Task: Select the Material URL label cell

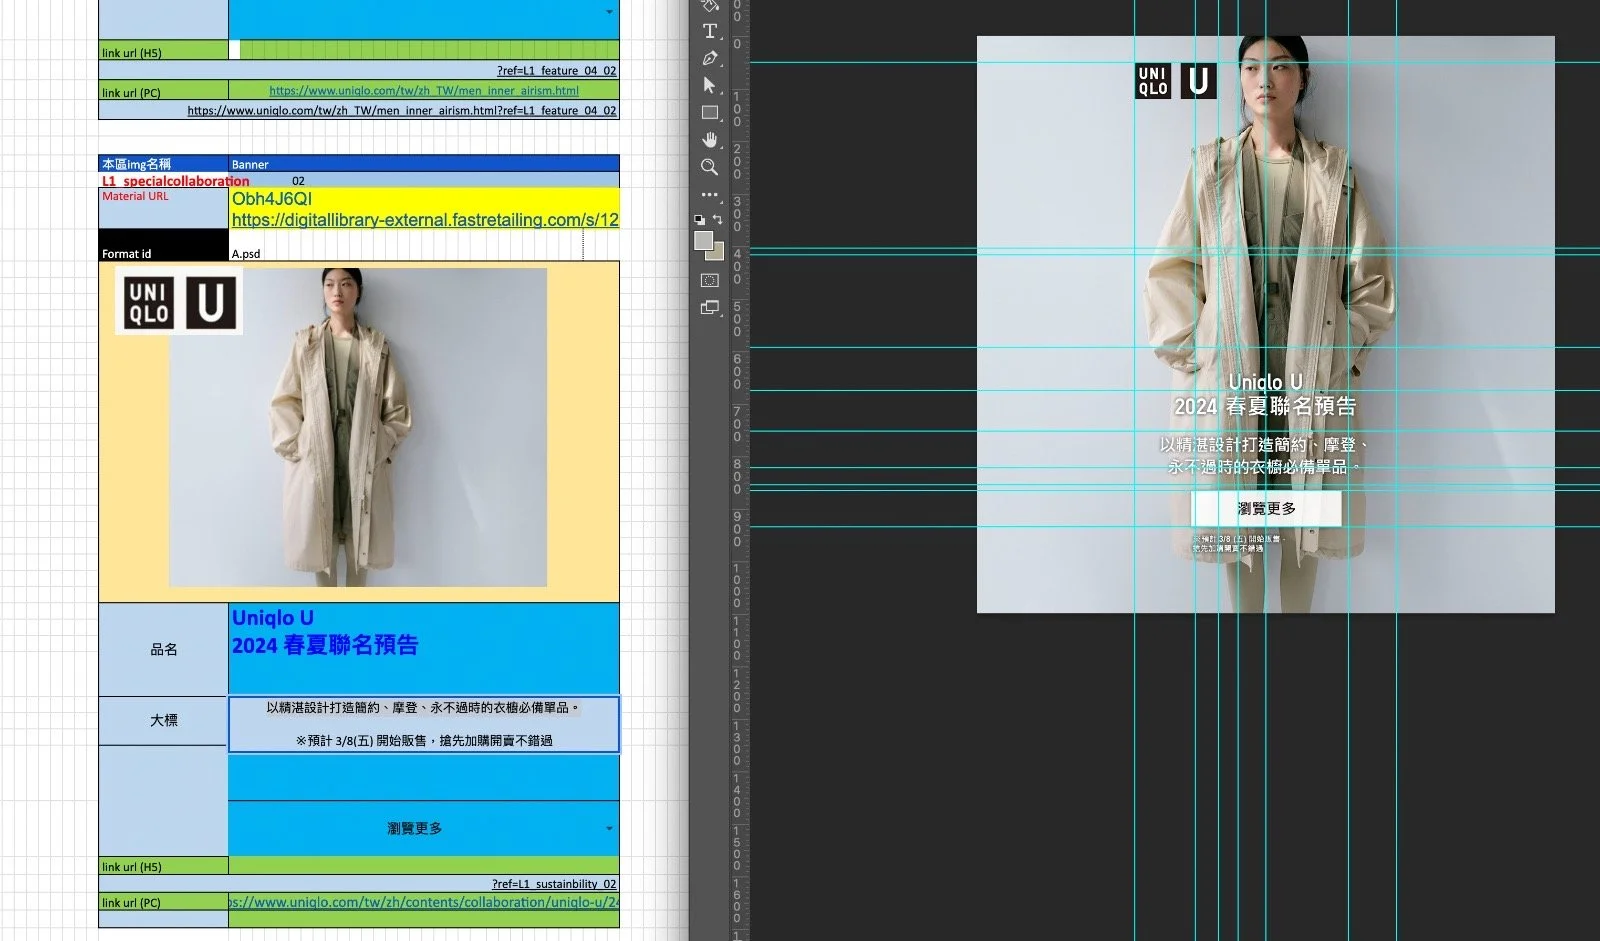Action: coord(164,208)
